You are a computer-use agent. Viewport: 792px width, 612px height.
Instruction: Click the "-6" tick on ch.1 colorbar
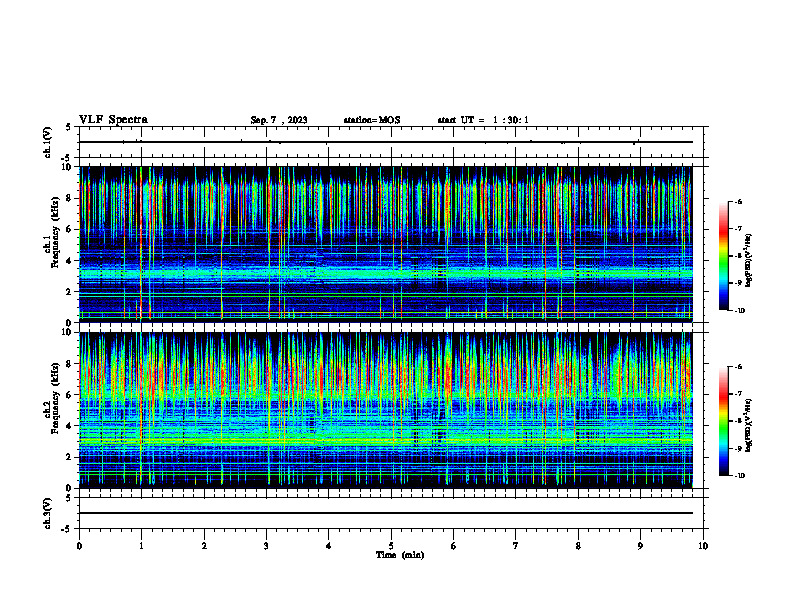coord(738,201)
